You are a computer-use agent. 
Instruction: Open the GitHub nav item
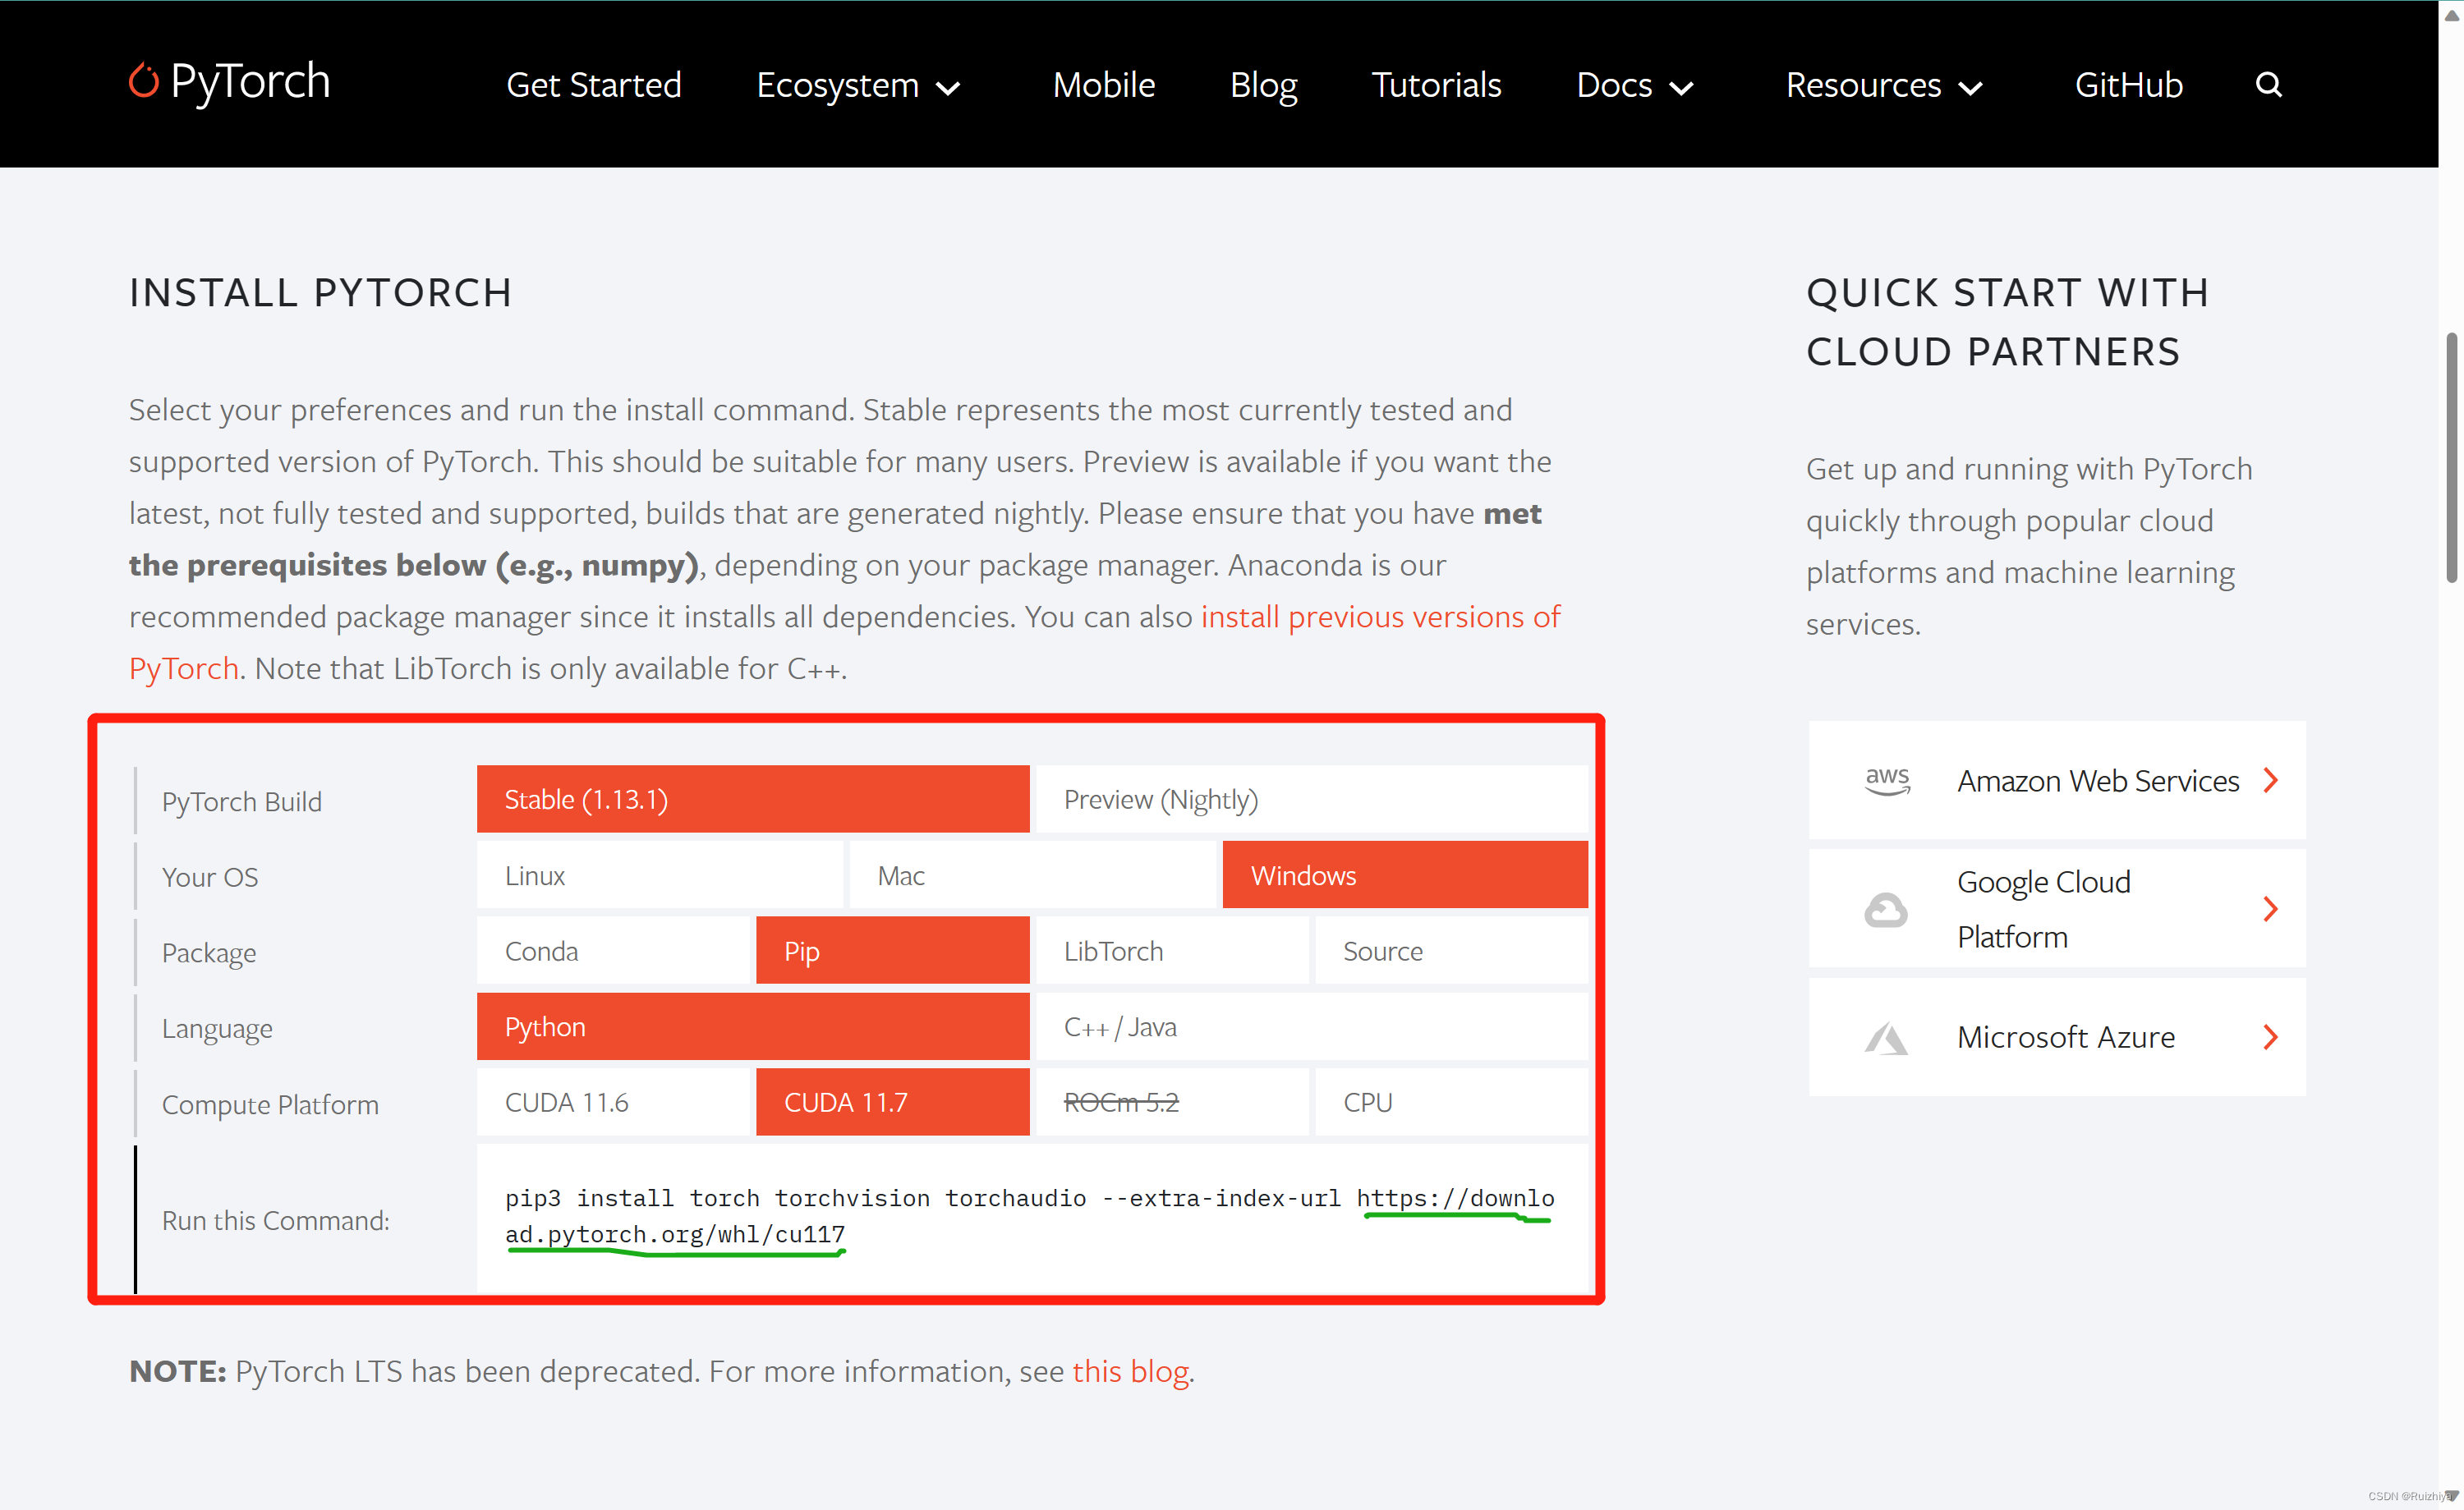point(2128,85)
